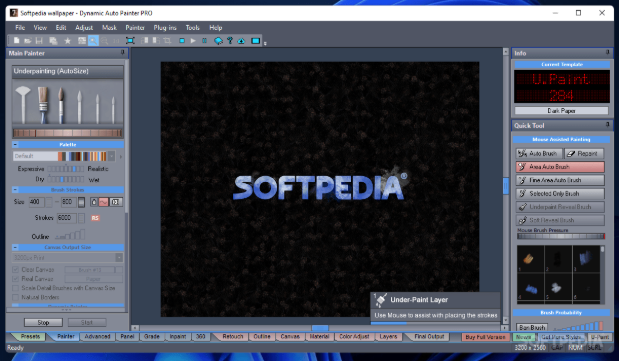Switch to the Retouch tab
The width and height of the screenshot is (619, 361).
click(233, 337)
